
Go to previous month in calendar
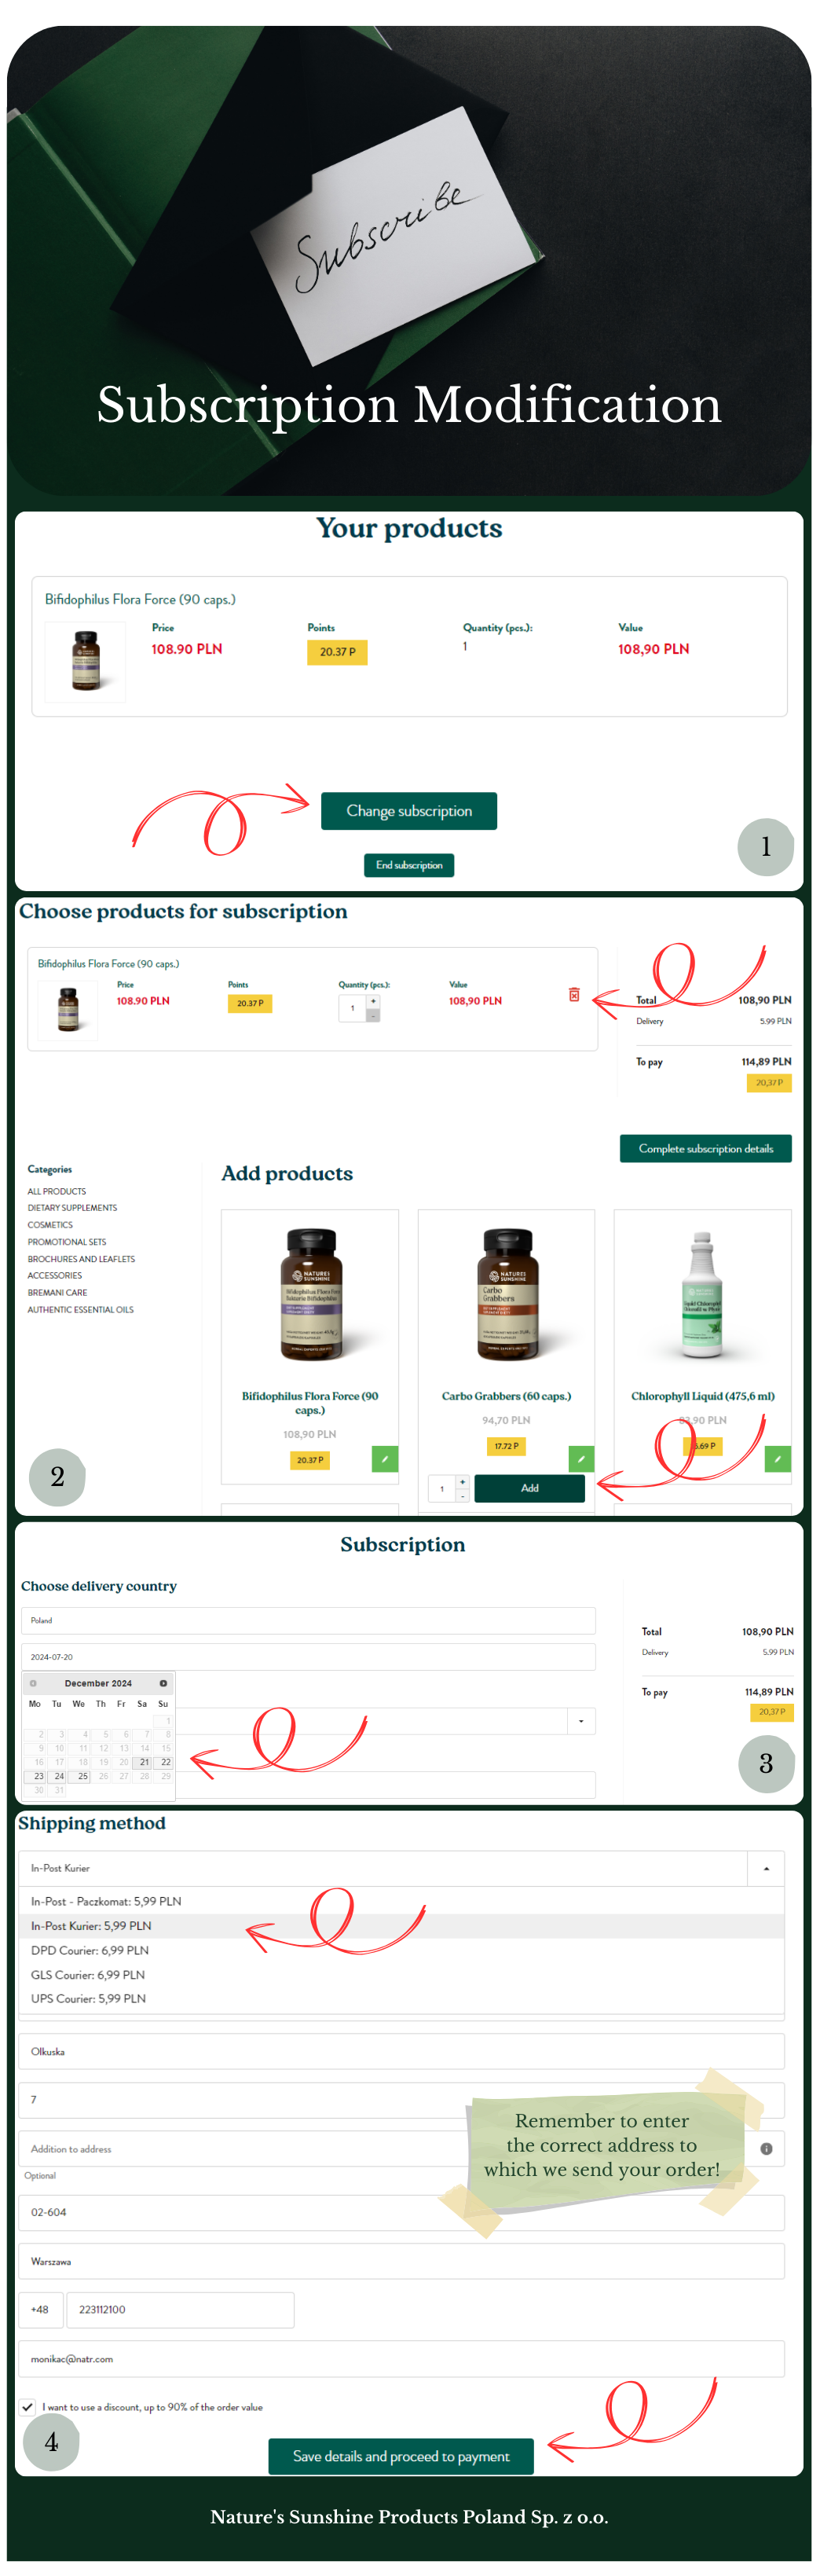coord(33,1683)
